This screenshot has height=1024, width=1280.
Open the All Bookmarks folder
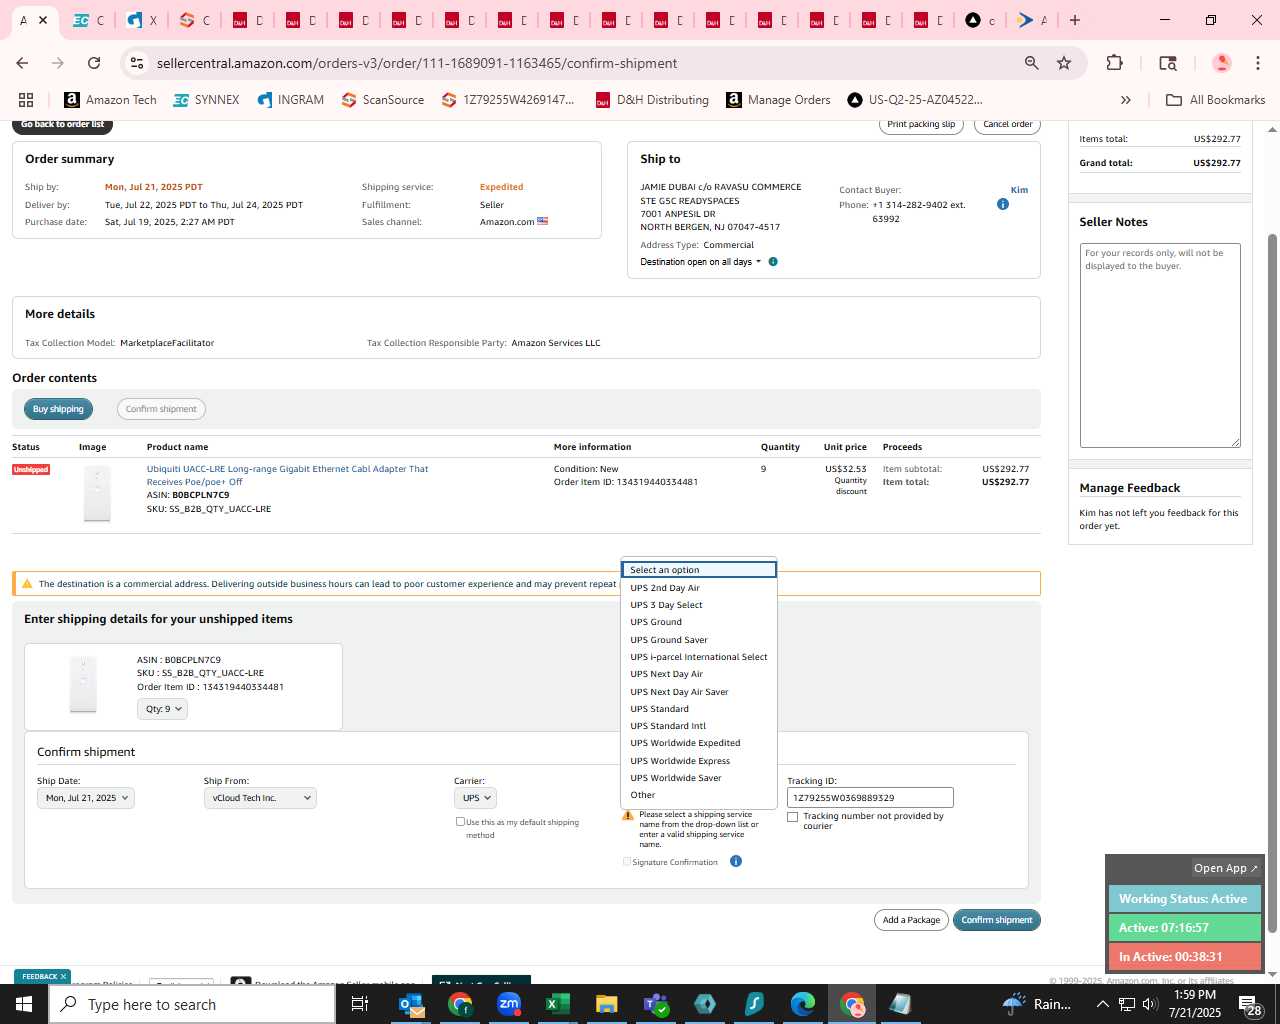pyautogui.click(x=1216, y=100)
